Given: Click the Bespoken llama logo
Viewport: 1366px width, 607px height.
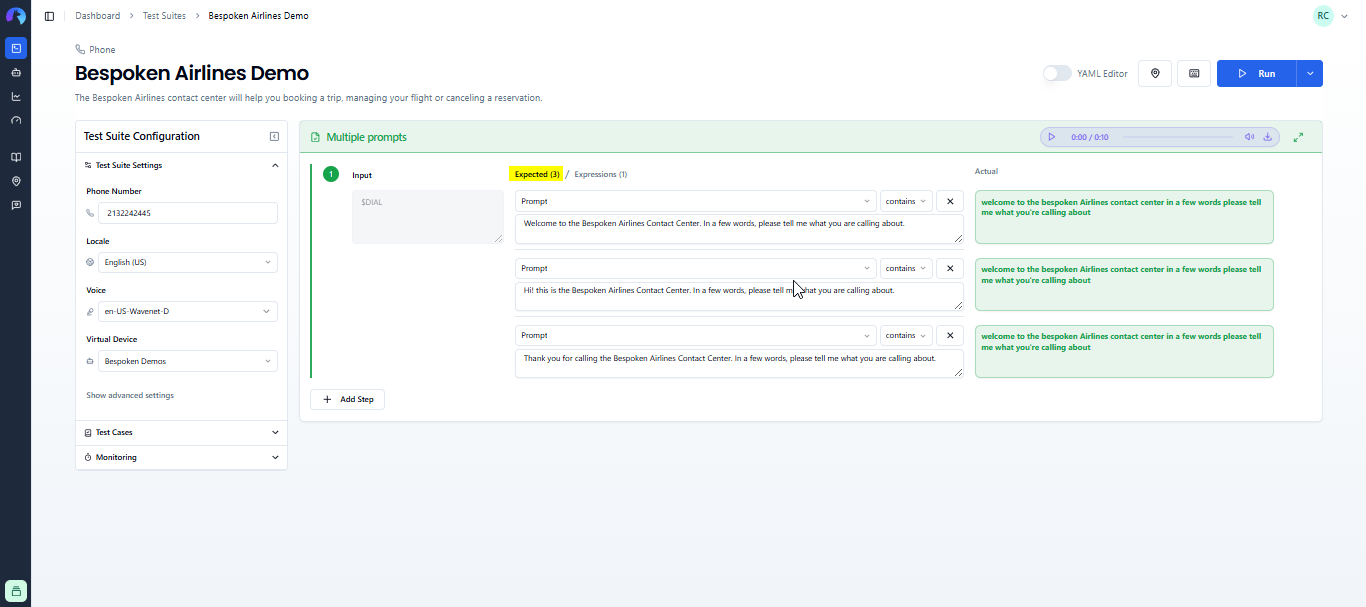Looking at the screenshot, I should pos(15,16).
